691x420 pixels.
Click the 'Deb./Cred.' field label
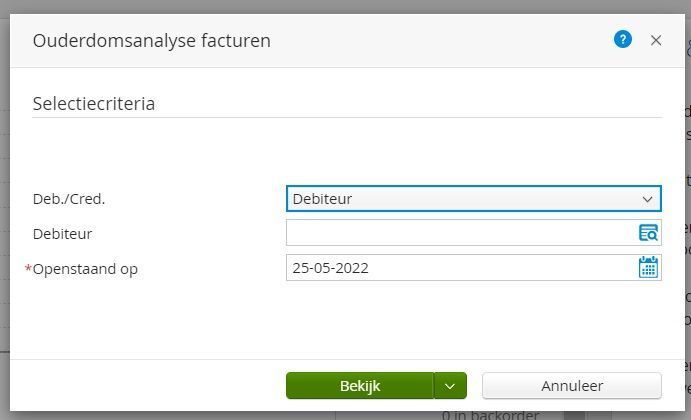69,199
